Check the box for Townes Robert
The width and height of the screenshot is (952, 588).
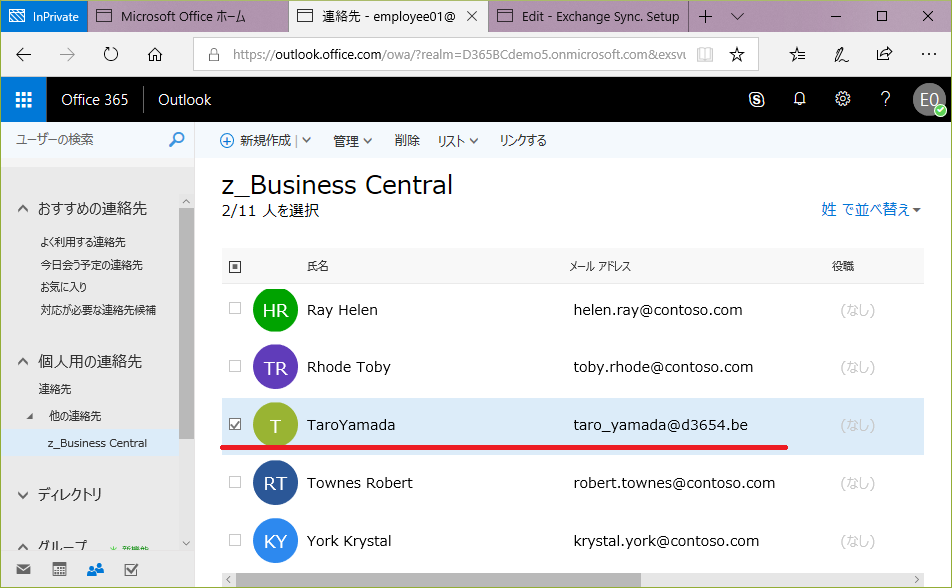(235, 482)
